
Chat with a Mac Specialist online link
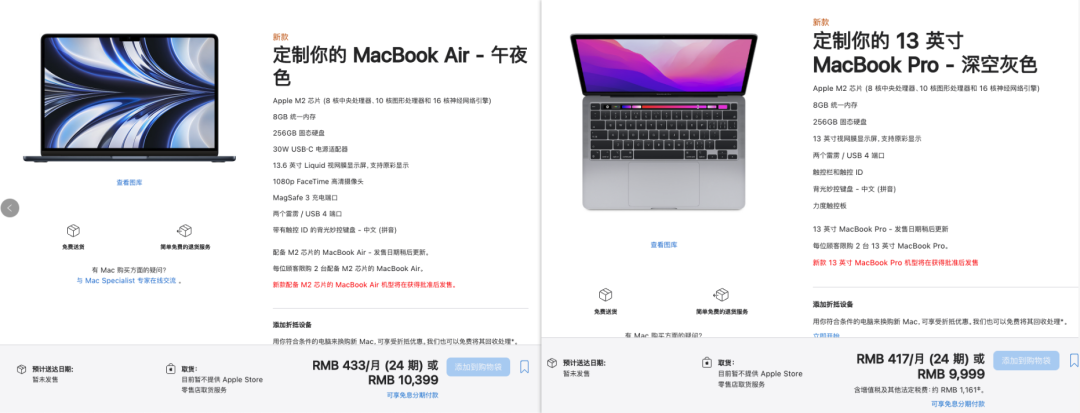pyautogui.click(x=126, y=281)
